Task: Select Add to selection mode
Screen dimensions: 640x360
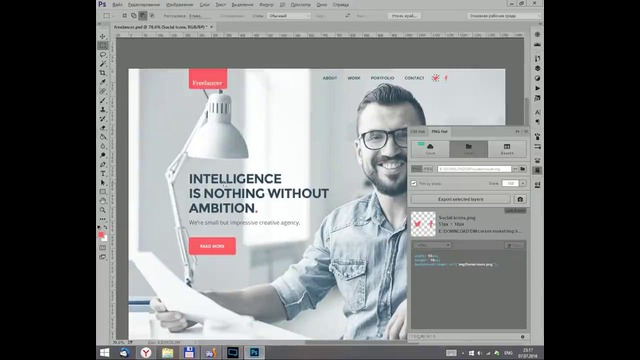Action: click(x=133, y=16)
